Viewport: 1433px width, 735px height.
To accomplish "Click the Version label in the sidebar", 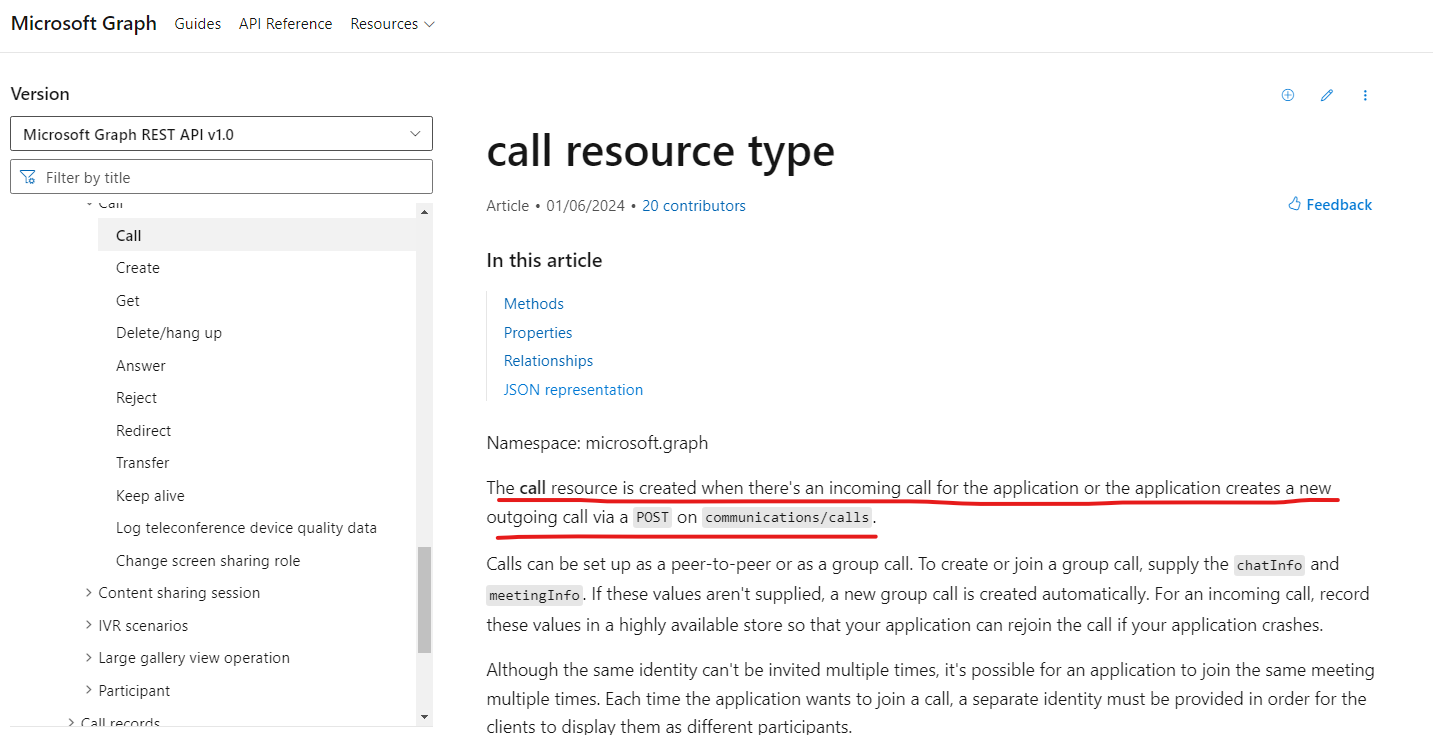I will [x=40, y=94].
